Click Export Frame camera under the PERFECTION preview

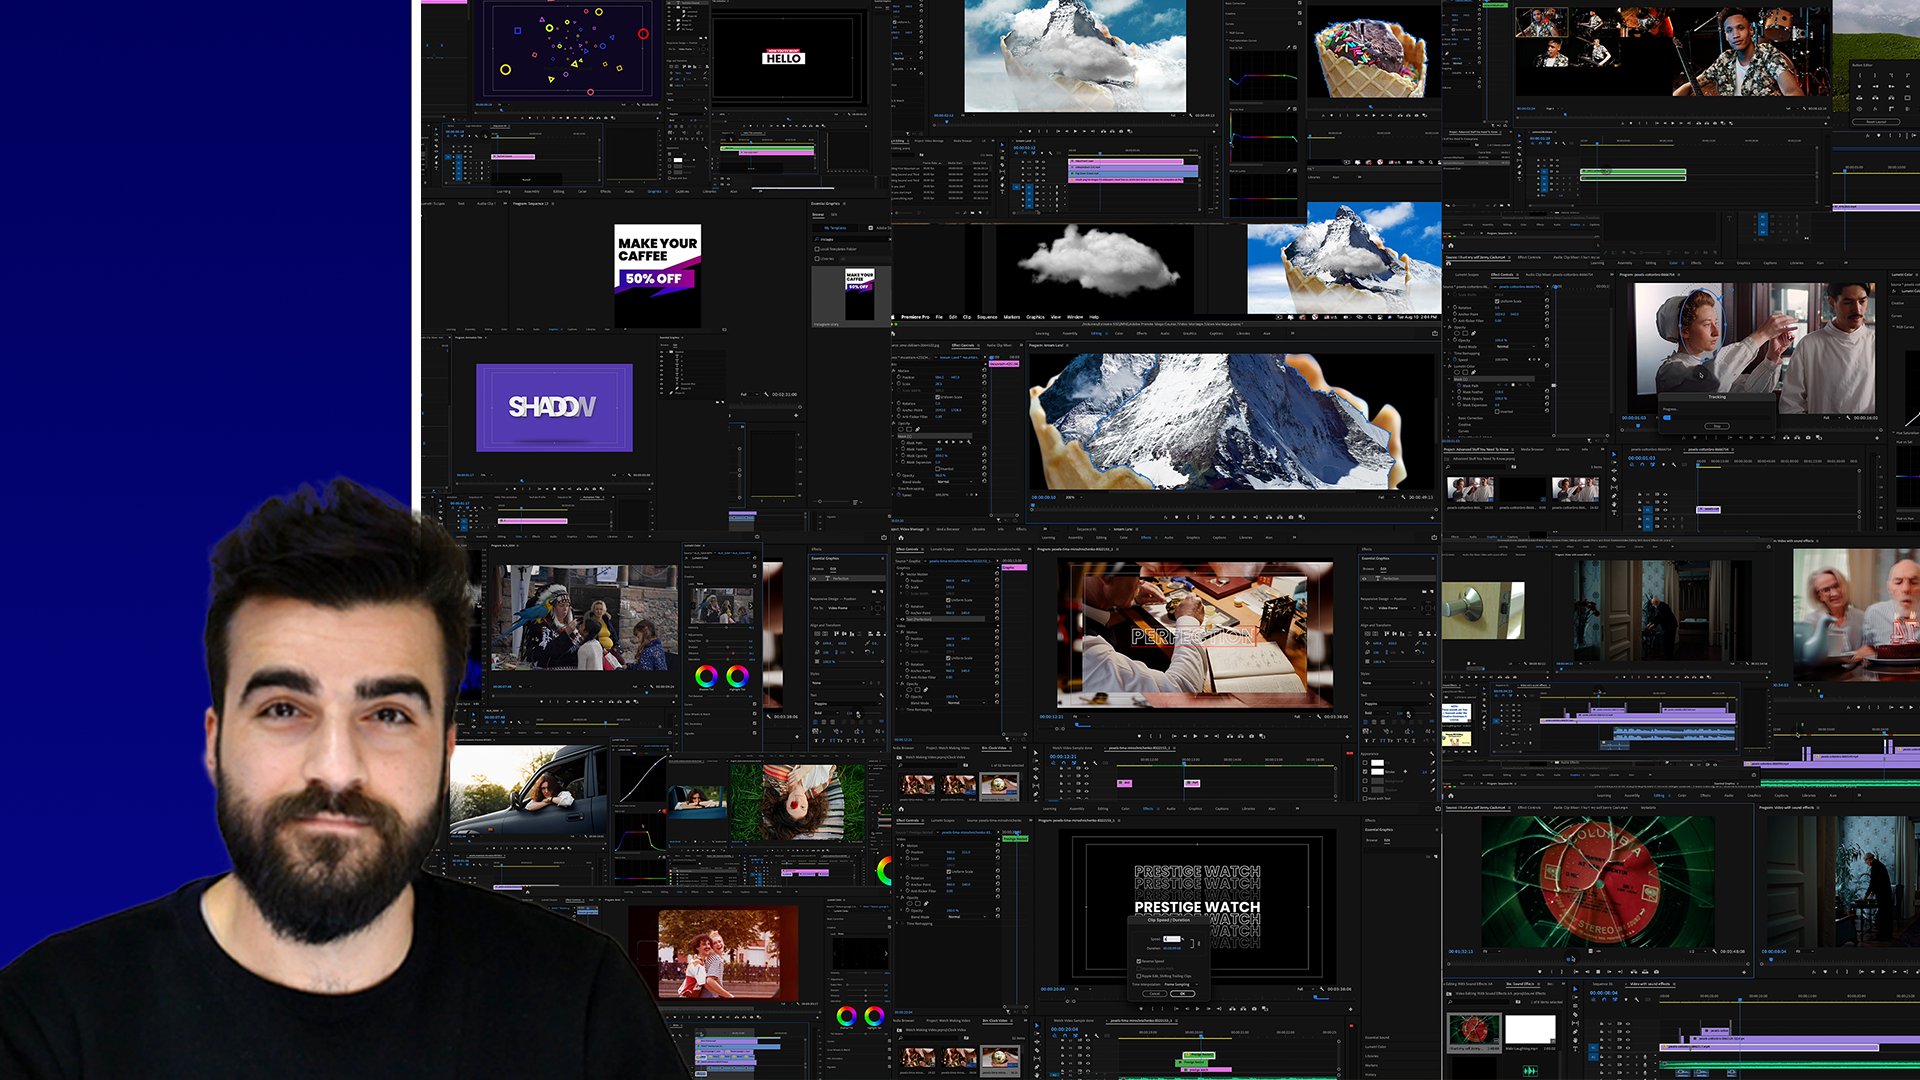click(x=1251, y=736)
